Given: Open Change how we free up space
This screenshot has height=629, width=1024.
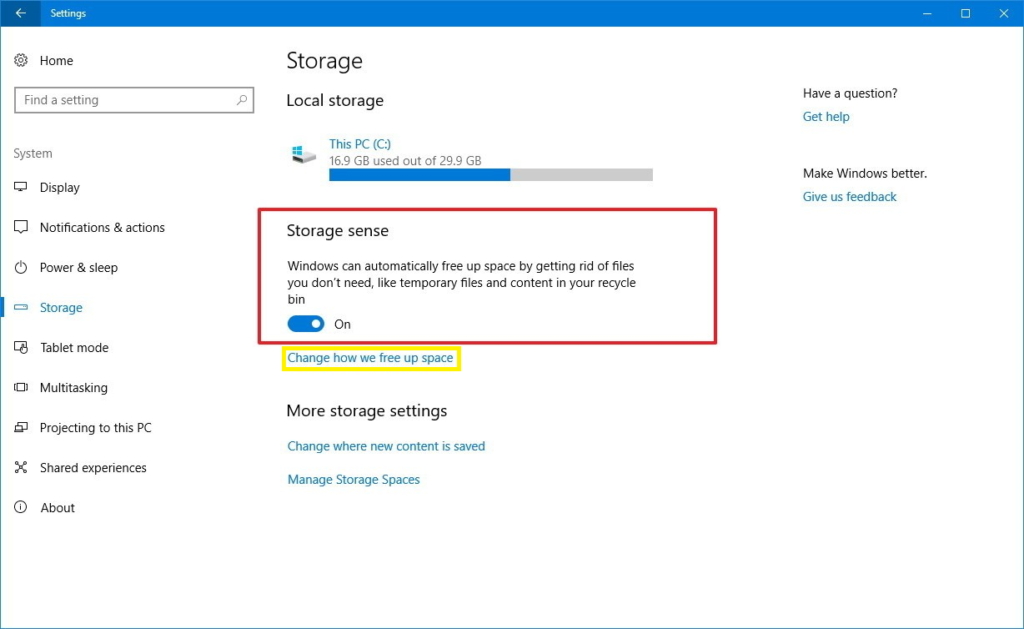Looking at the screenshot, I should click(x=370, y=358).
